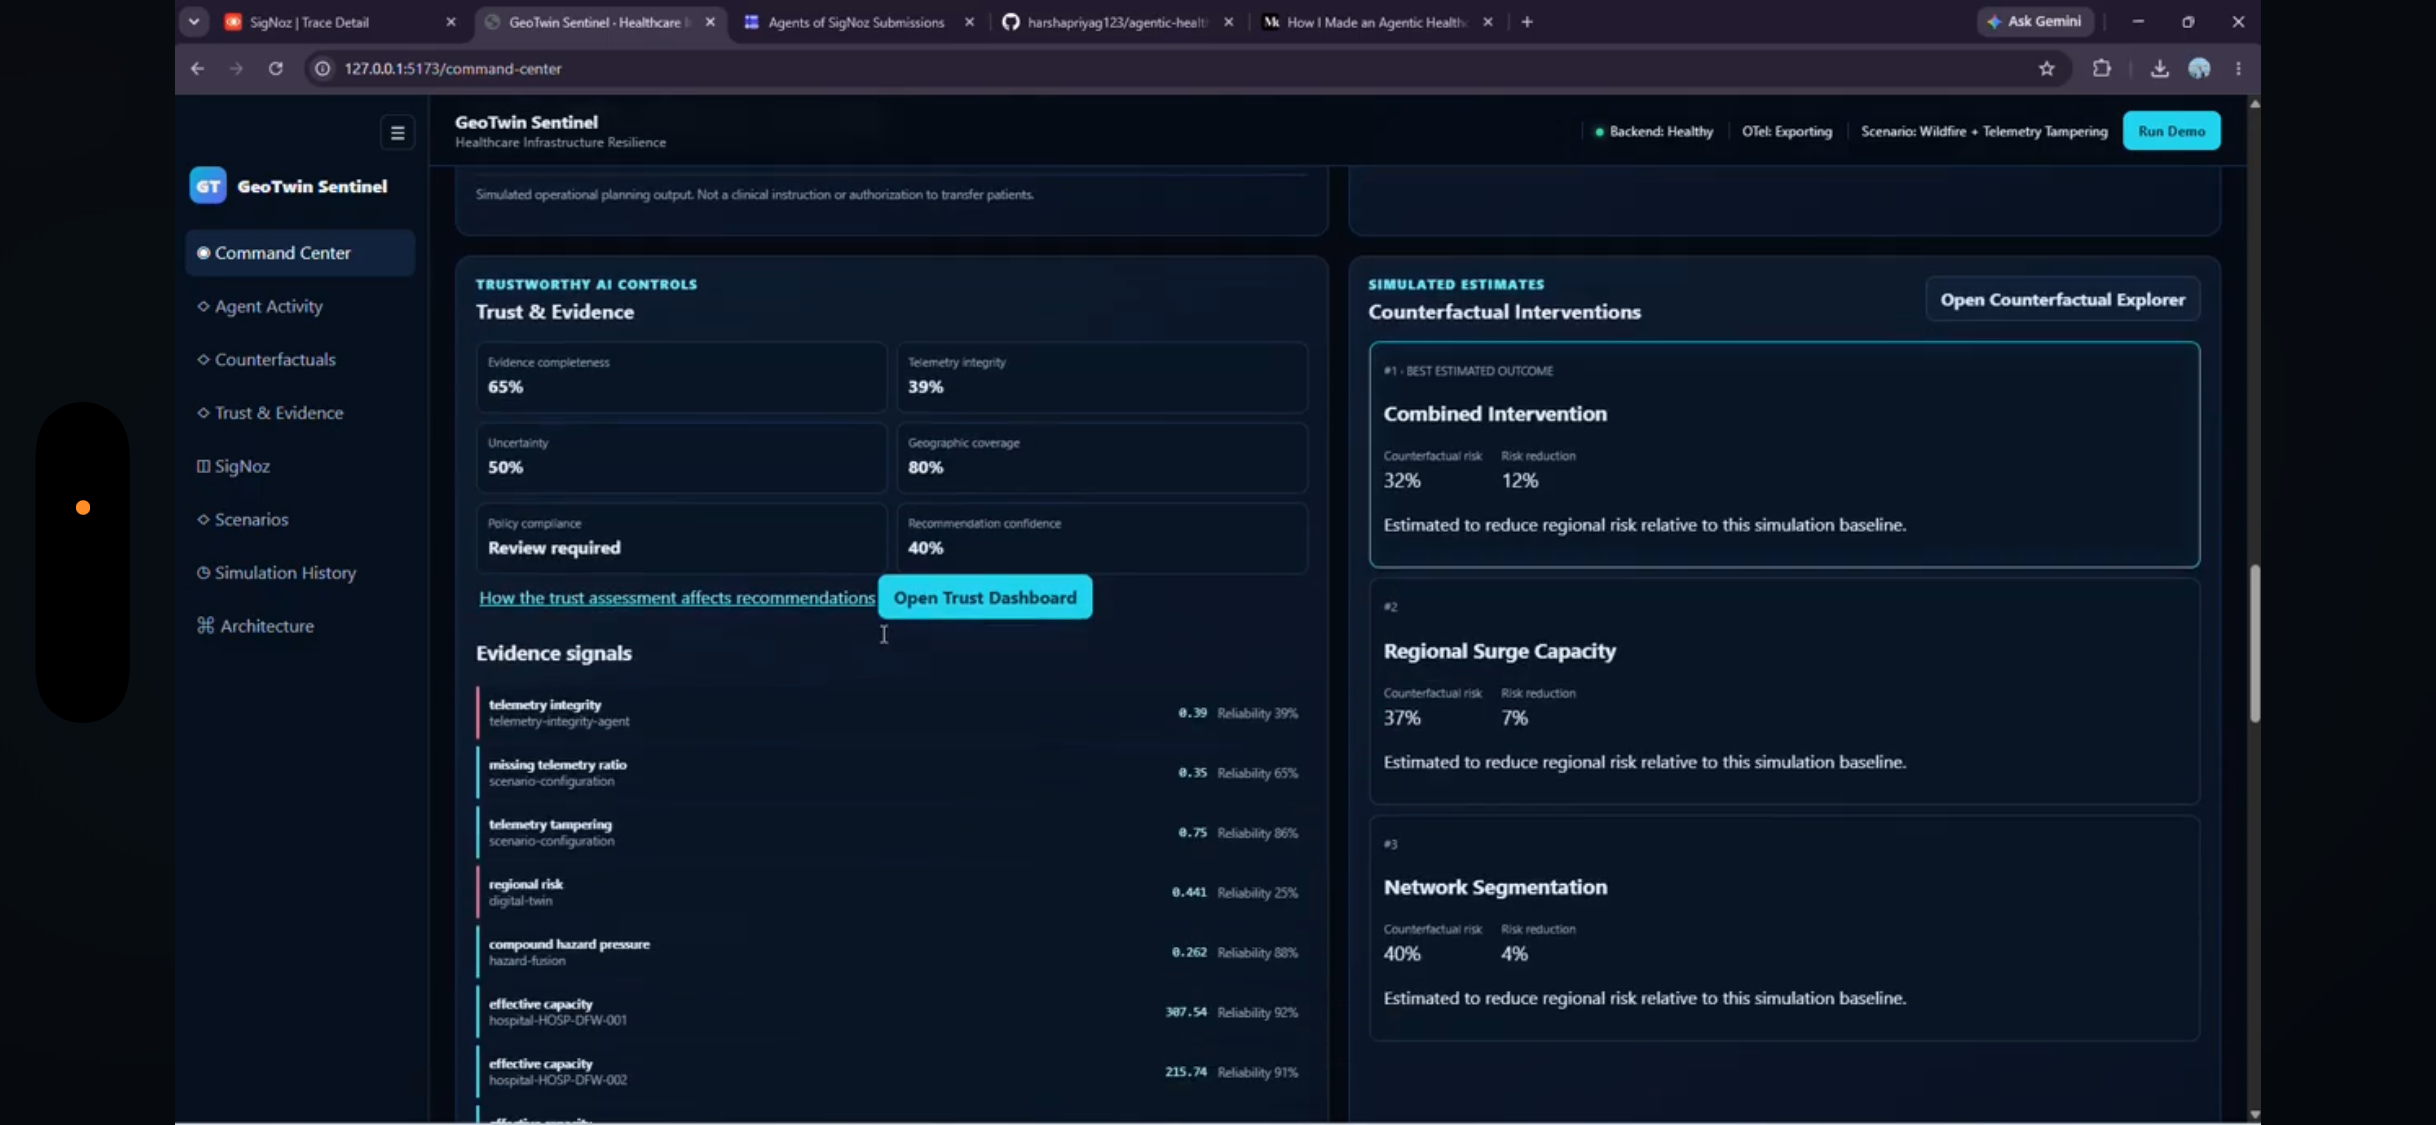Click effective capacity hospital-HOSP-DFW-001 row

[891, 1012]
